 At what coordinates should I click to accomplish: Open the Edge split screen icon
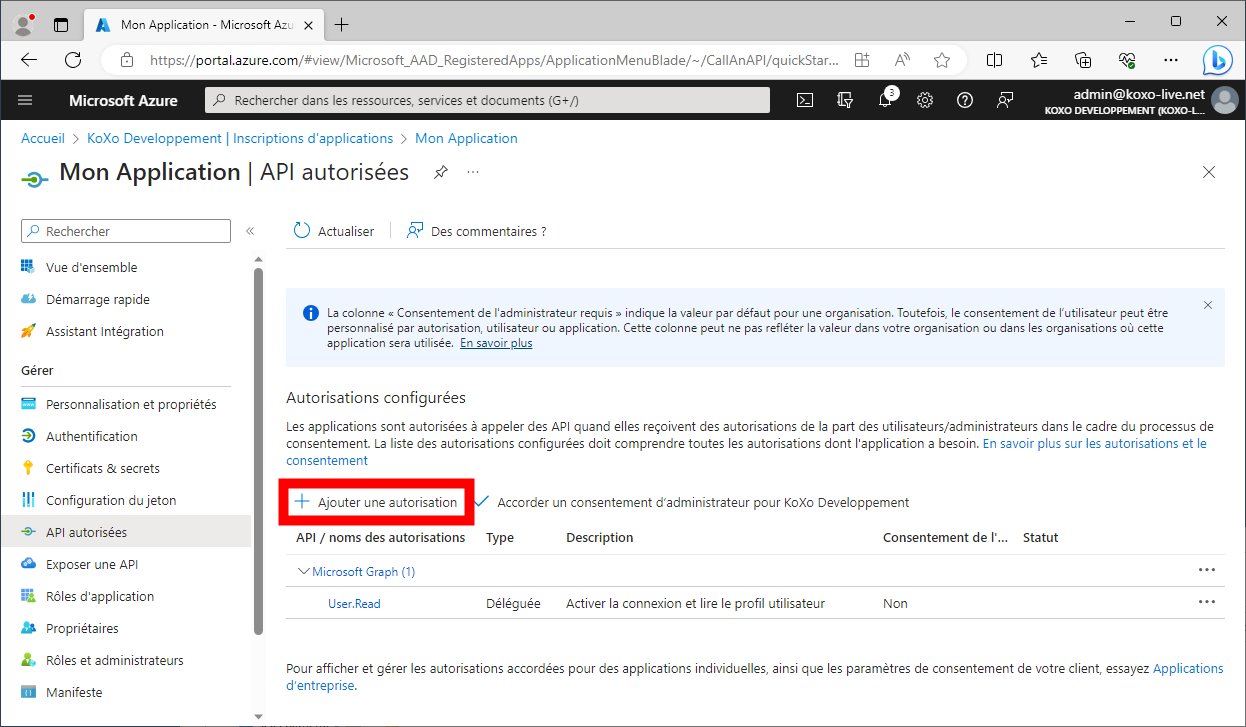click(994, 60)
